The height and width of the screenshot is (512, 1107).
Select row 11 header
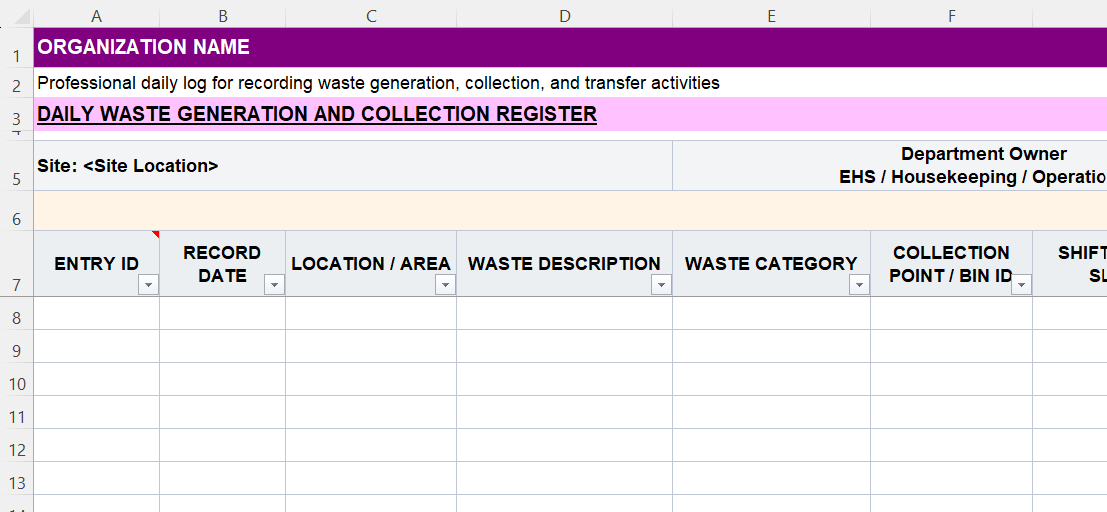(16, 417)
